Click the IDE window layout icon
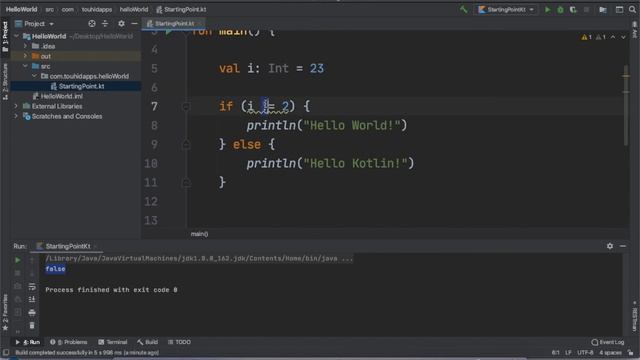640x360 pixels. [619, 9]
